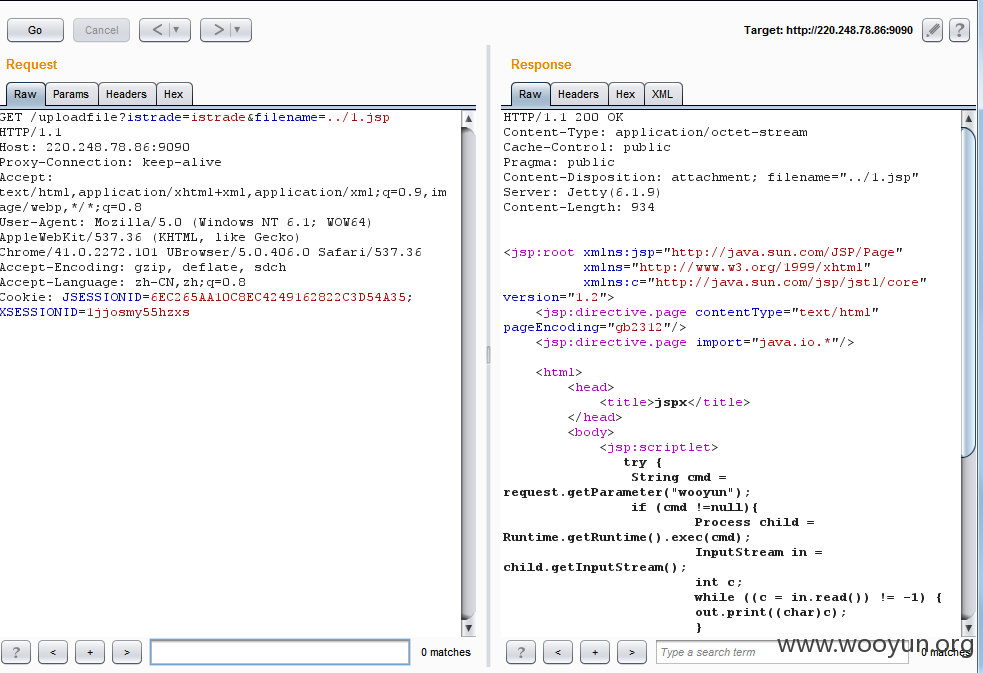Open the history-back dropdown arrow

[177, 30]
